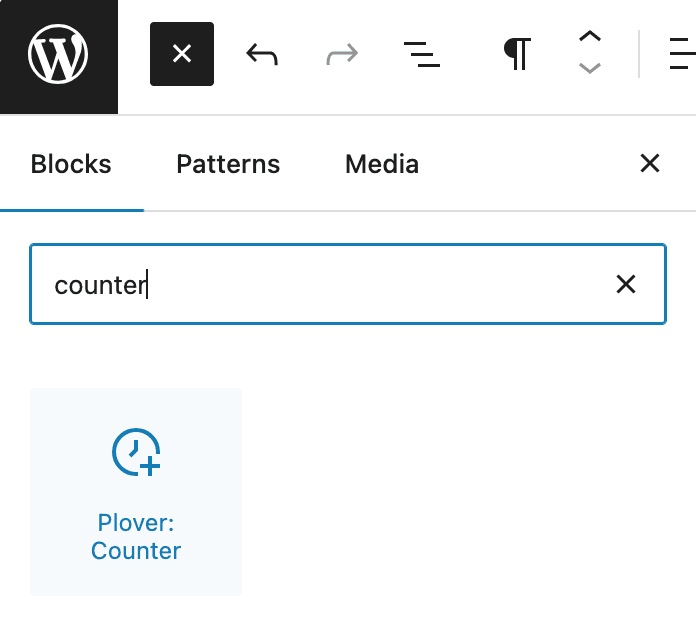Undo the last change
This screenshot has height=622, width=696.
click(x=262, y=54)
